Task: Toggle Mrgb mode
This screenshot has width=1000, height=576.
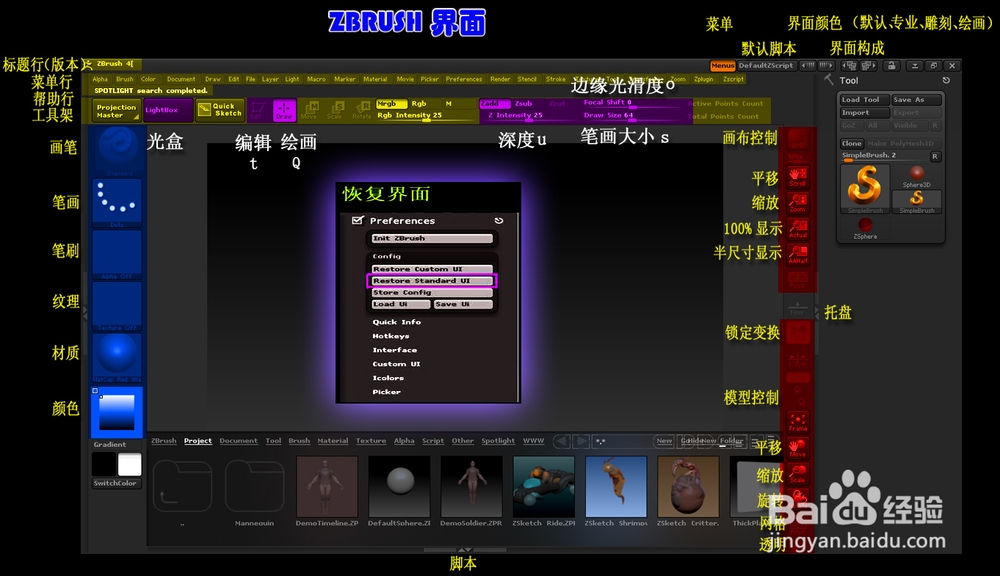Action: click(x=391, y=104)
